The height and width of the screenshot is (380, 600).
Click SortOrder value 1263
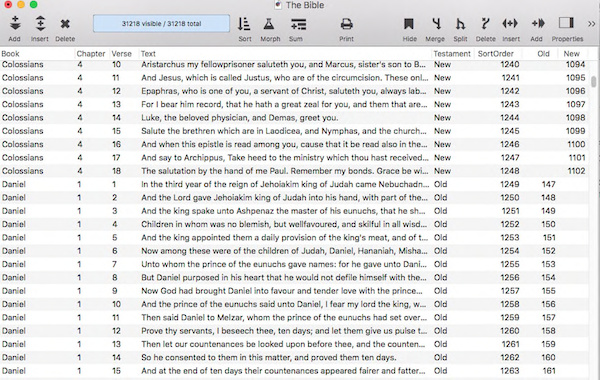[x=510, y=371]
